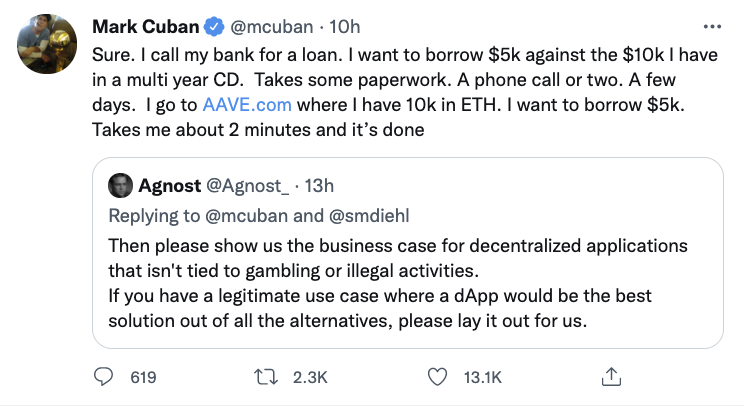
Task: Click the retweet arrows icon
Action: (266, 377)
